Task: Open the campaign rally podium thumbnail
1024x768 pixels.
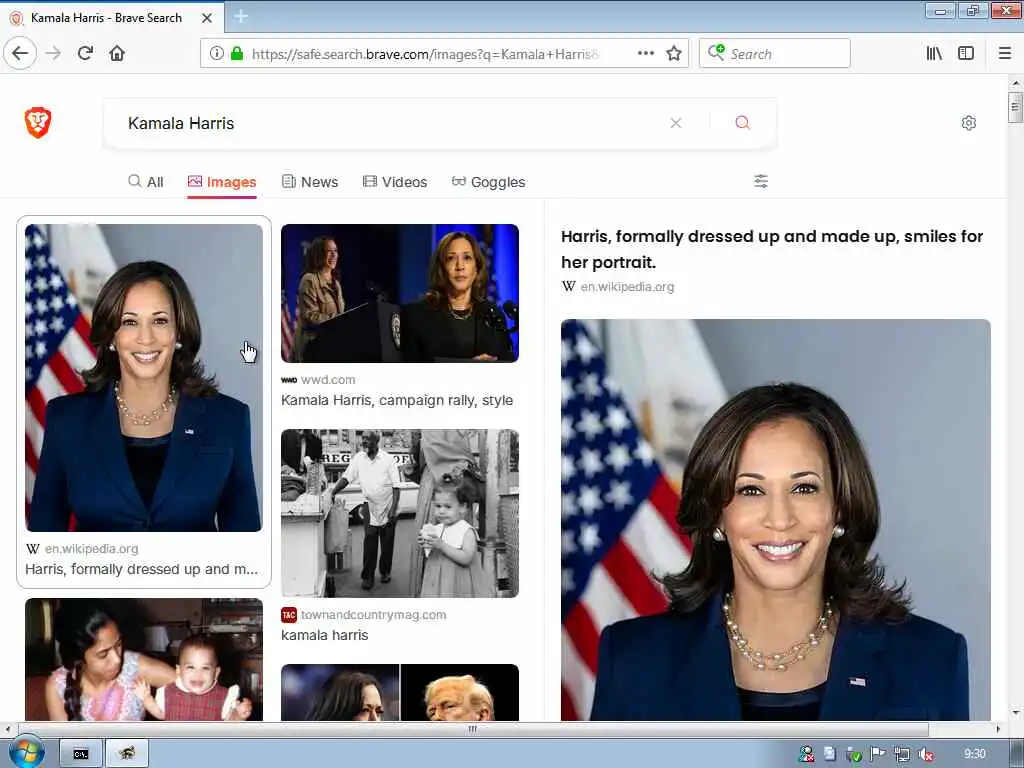Action: point(400,293)
